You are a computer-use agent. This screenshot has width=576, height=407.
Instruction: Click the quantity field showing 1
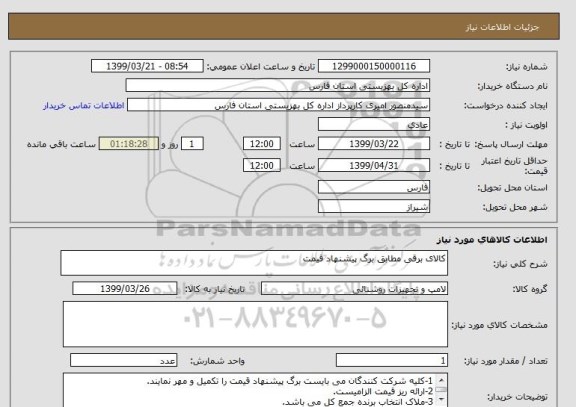click(x=392, y=360)
